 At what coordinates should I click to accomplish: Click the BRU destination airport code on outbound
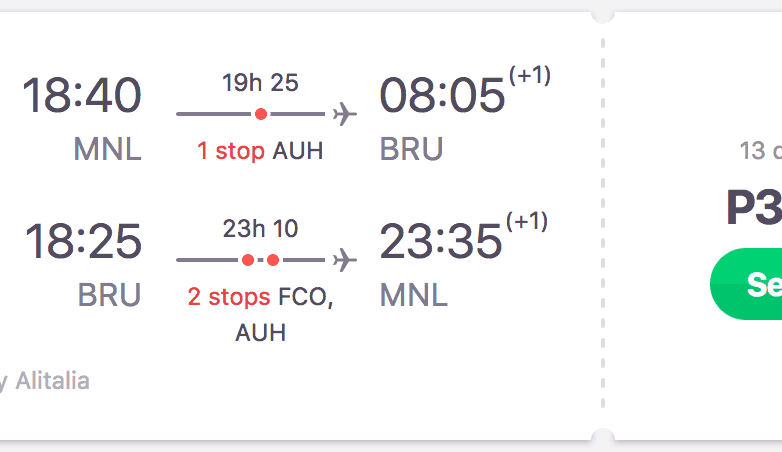tap(411, 150)
